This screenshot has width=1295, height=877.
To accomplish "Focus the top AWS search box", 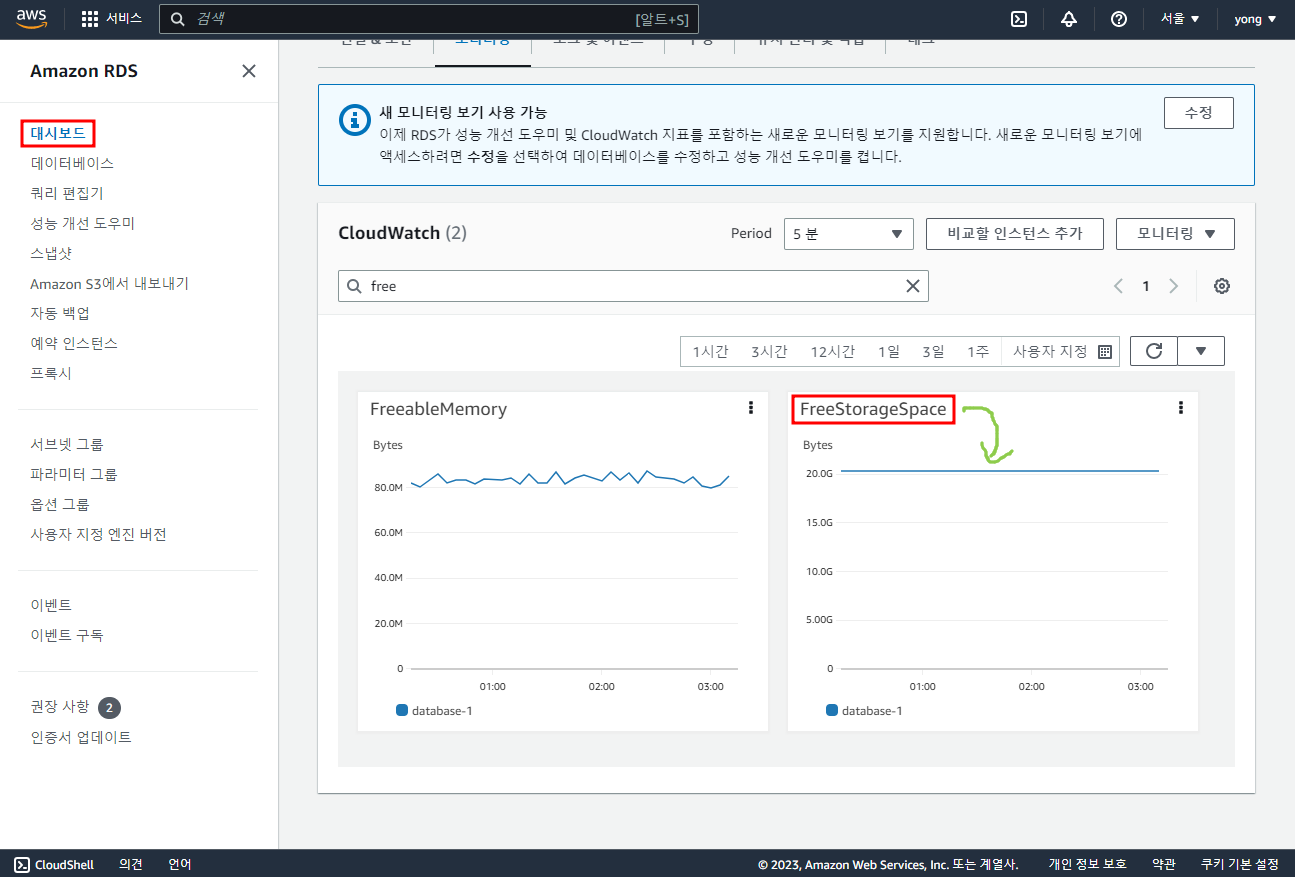I will click(429, 19).
